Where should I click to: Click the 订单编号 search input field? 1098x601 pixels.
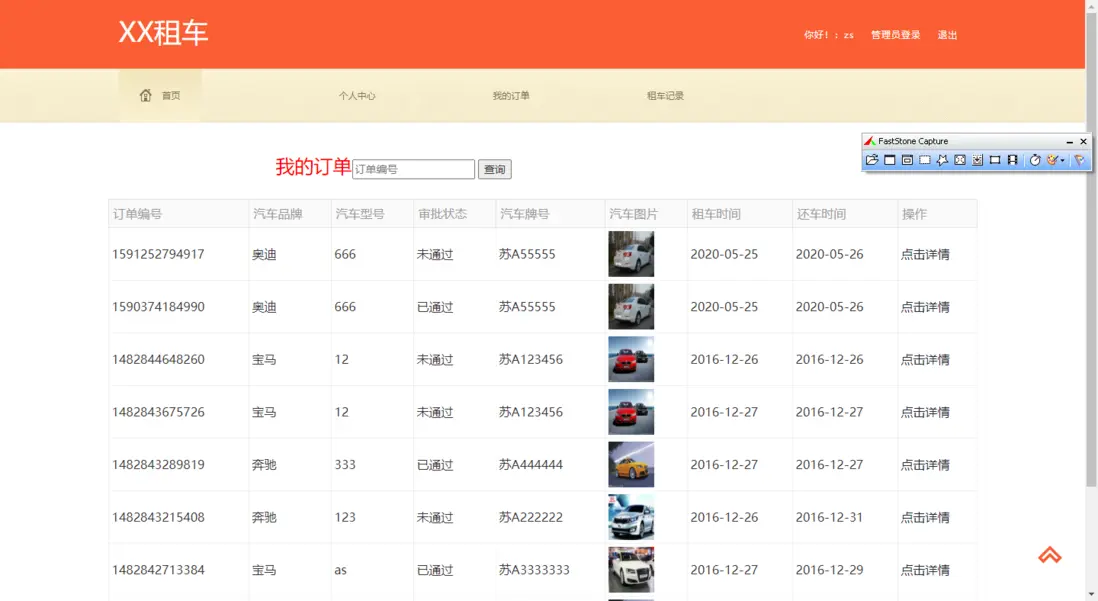[413, 170]
